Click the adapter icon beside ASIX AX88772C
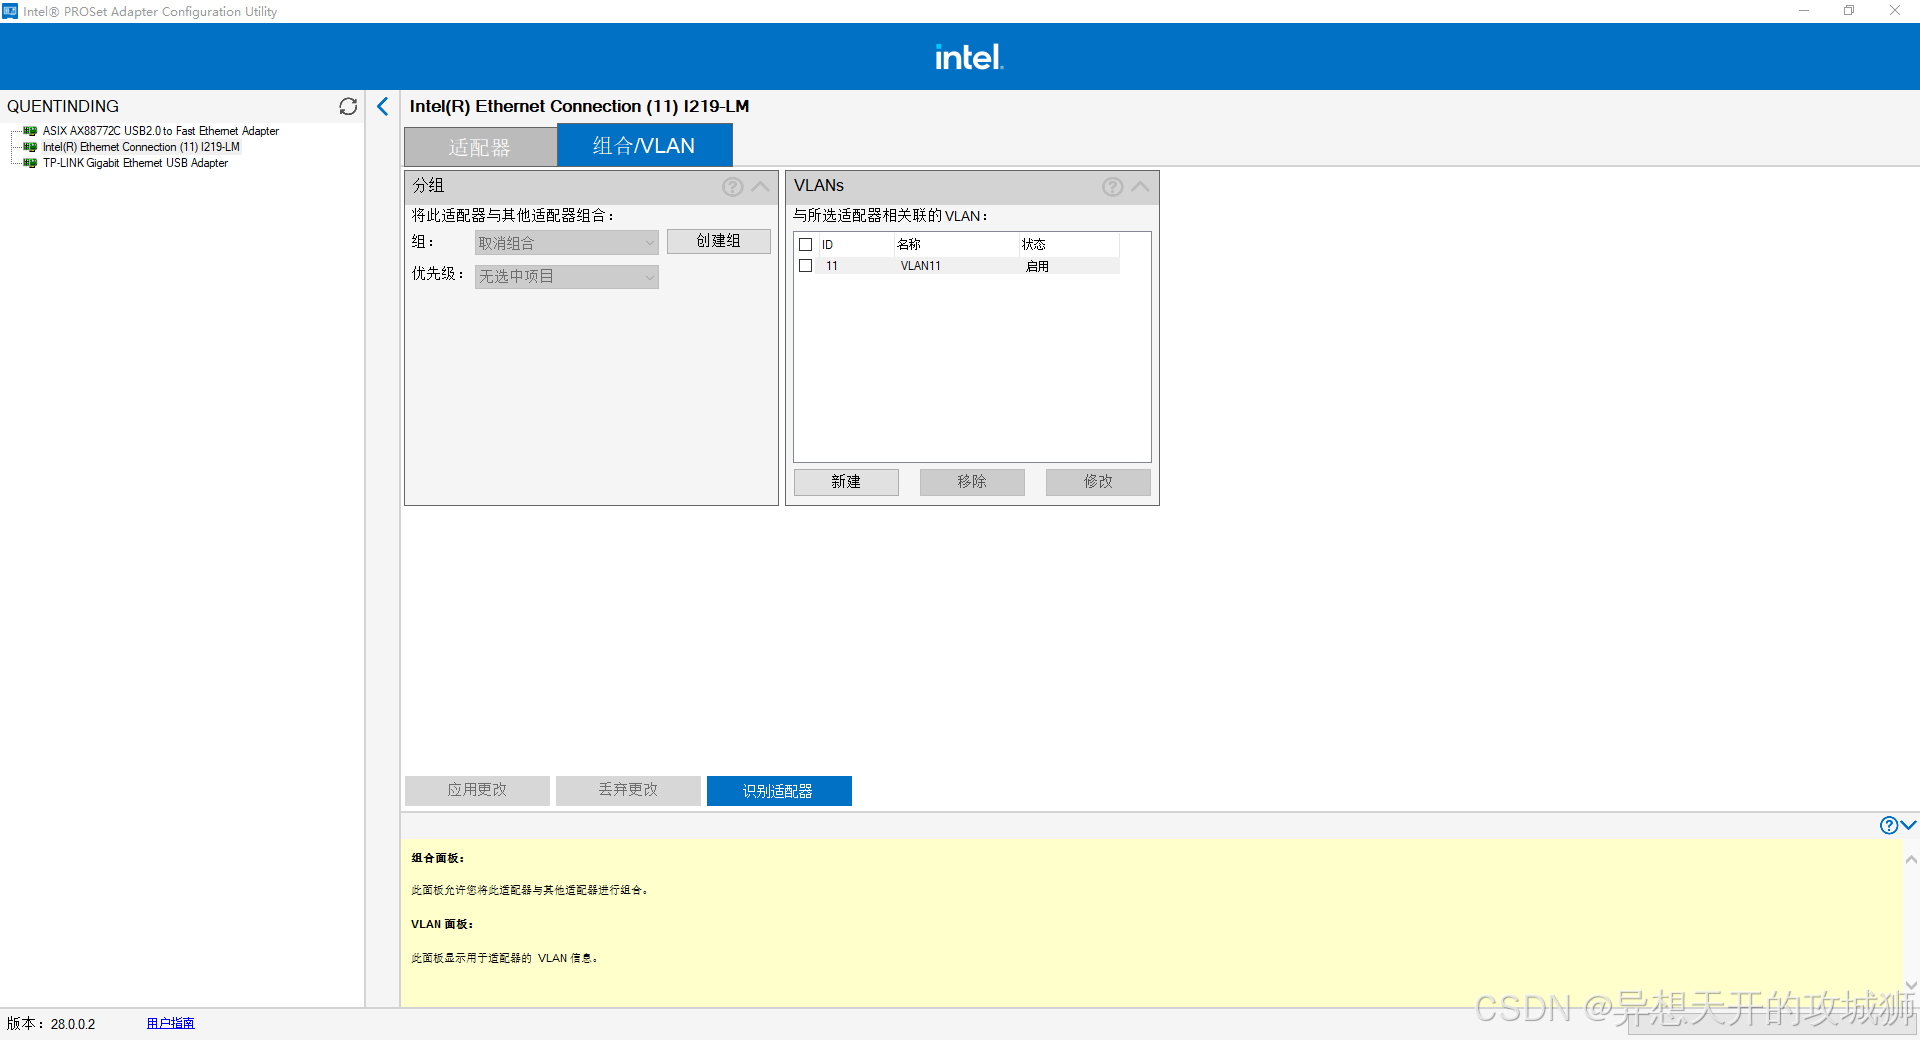Viewport: 1920px width, 1040px height. coord(28,130)
